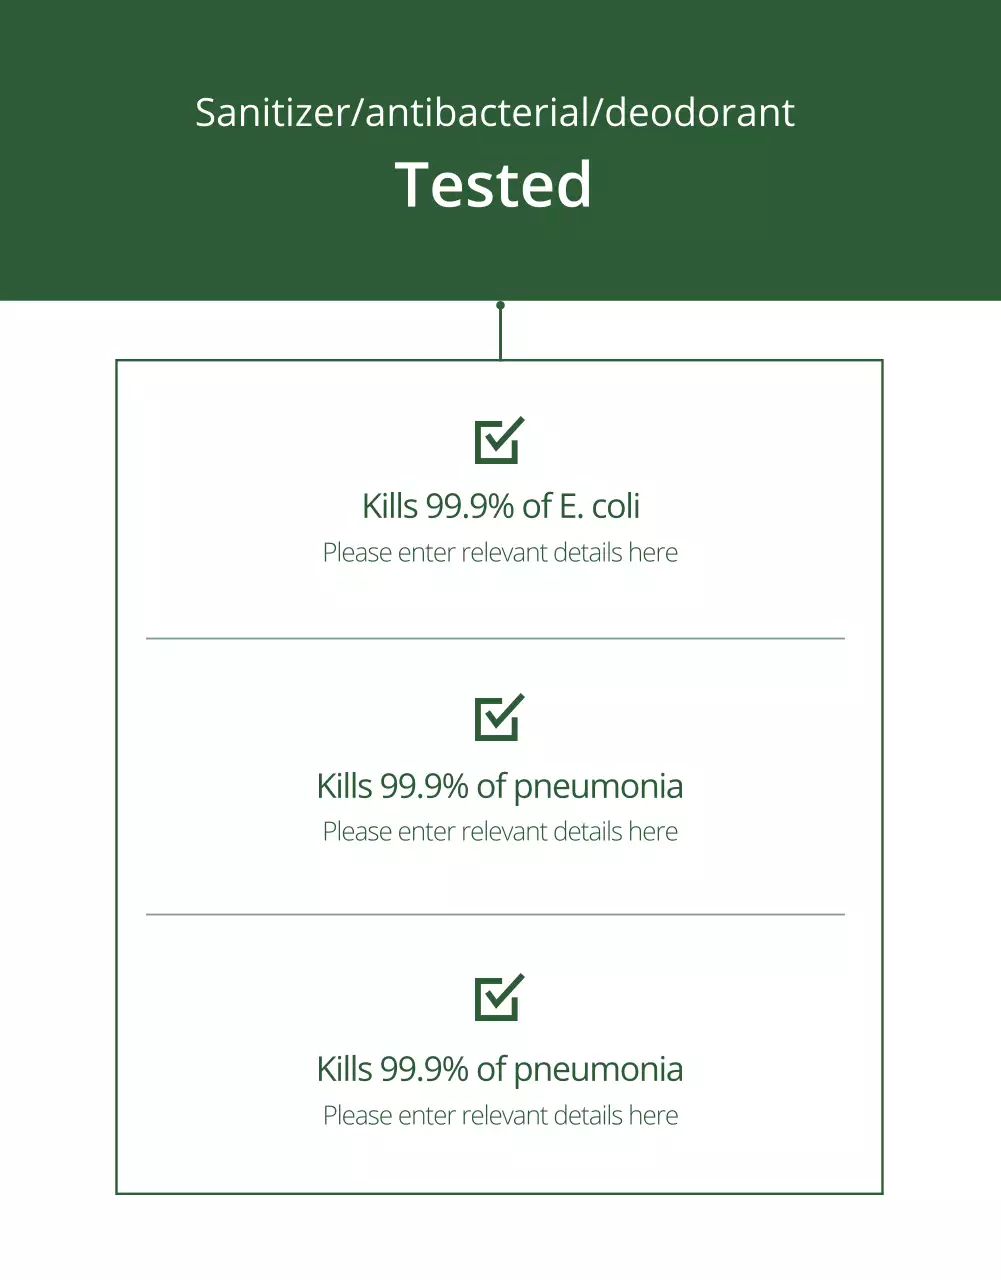Click "Kills" in the middle section heading
Viewport: 1001px width, 1280px height.
tap(344, 786)
